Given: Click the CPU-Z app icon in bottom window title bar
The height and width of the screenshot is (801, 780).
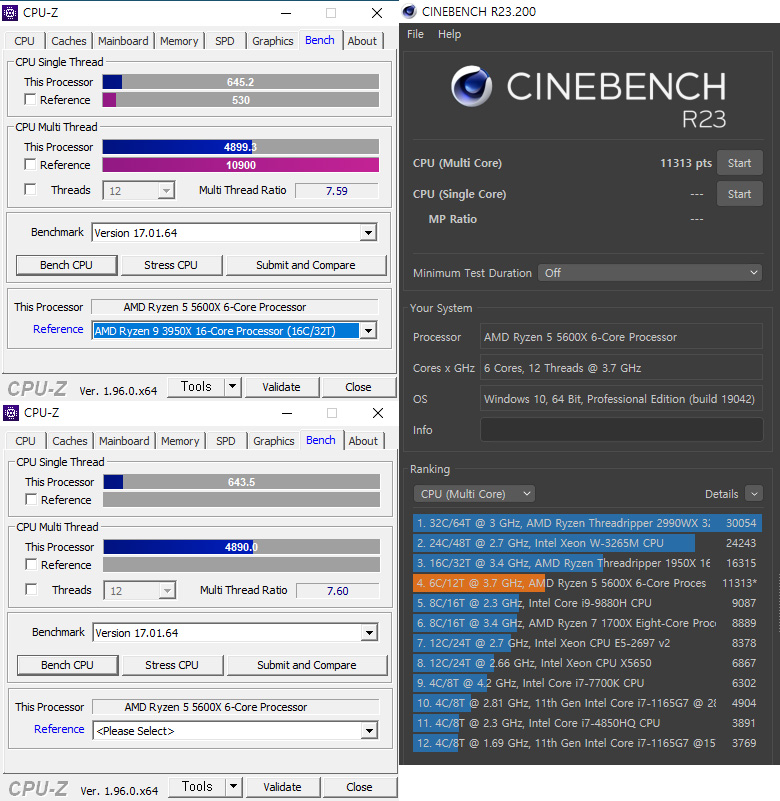Looking at the screenshot, I should (11, 413).
